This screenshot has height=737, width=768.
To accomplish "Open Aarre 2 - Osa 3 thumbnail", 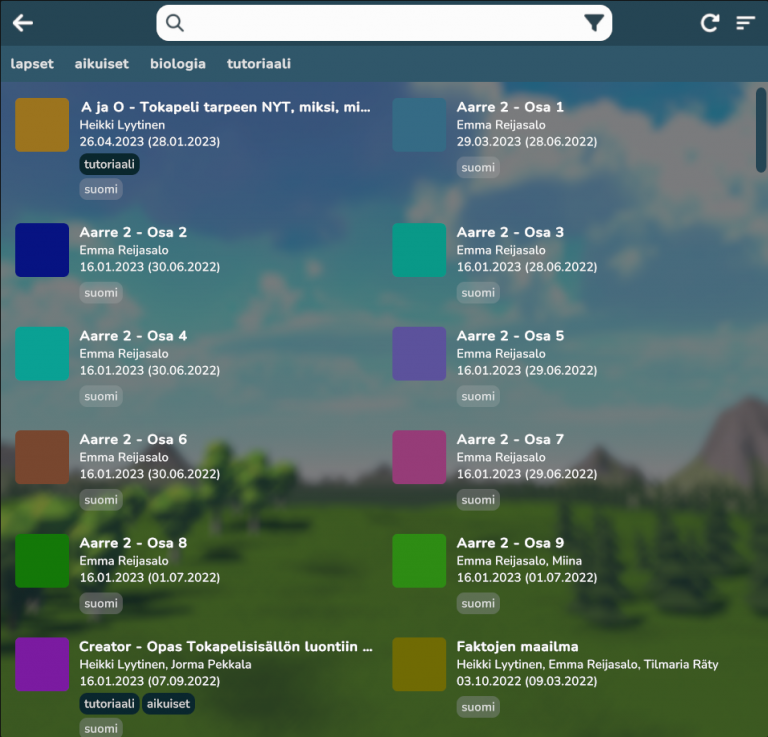I will tap(419, 250).
